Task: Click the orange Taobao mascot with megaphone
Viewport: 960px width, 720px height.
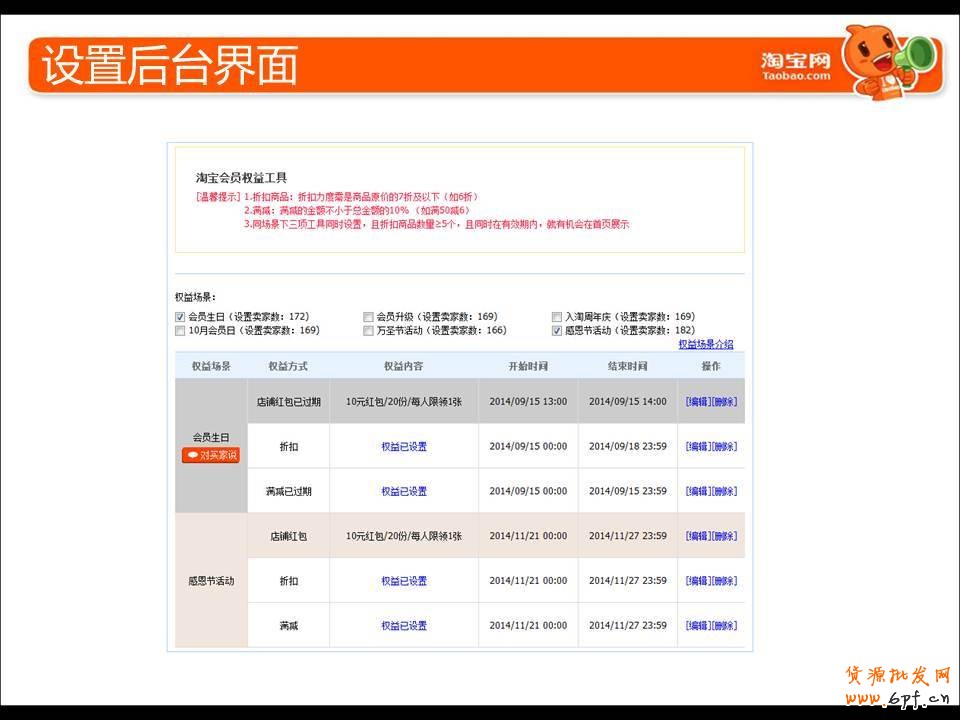Action: [885, 62]
